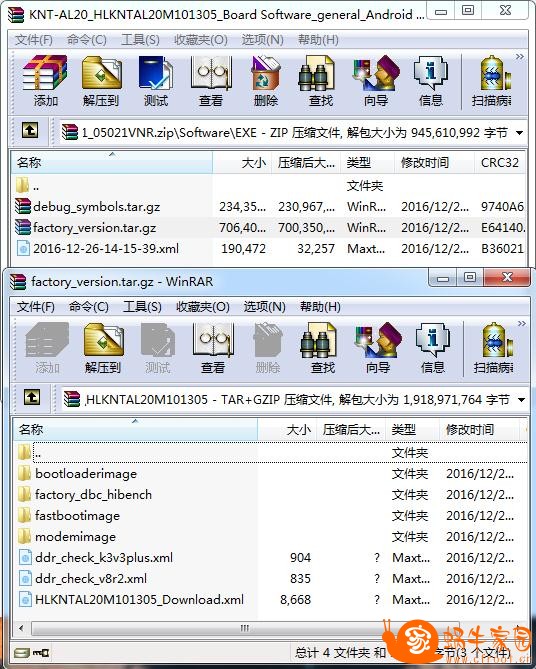Click 扫描病毒 icon in factory_version.tar.gz window
Viewport: 536px width, 669px height.
click(493, 348)
